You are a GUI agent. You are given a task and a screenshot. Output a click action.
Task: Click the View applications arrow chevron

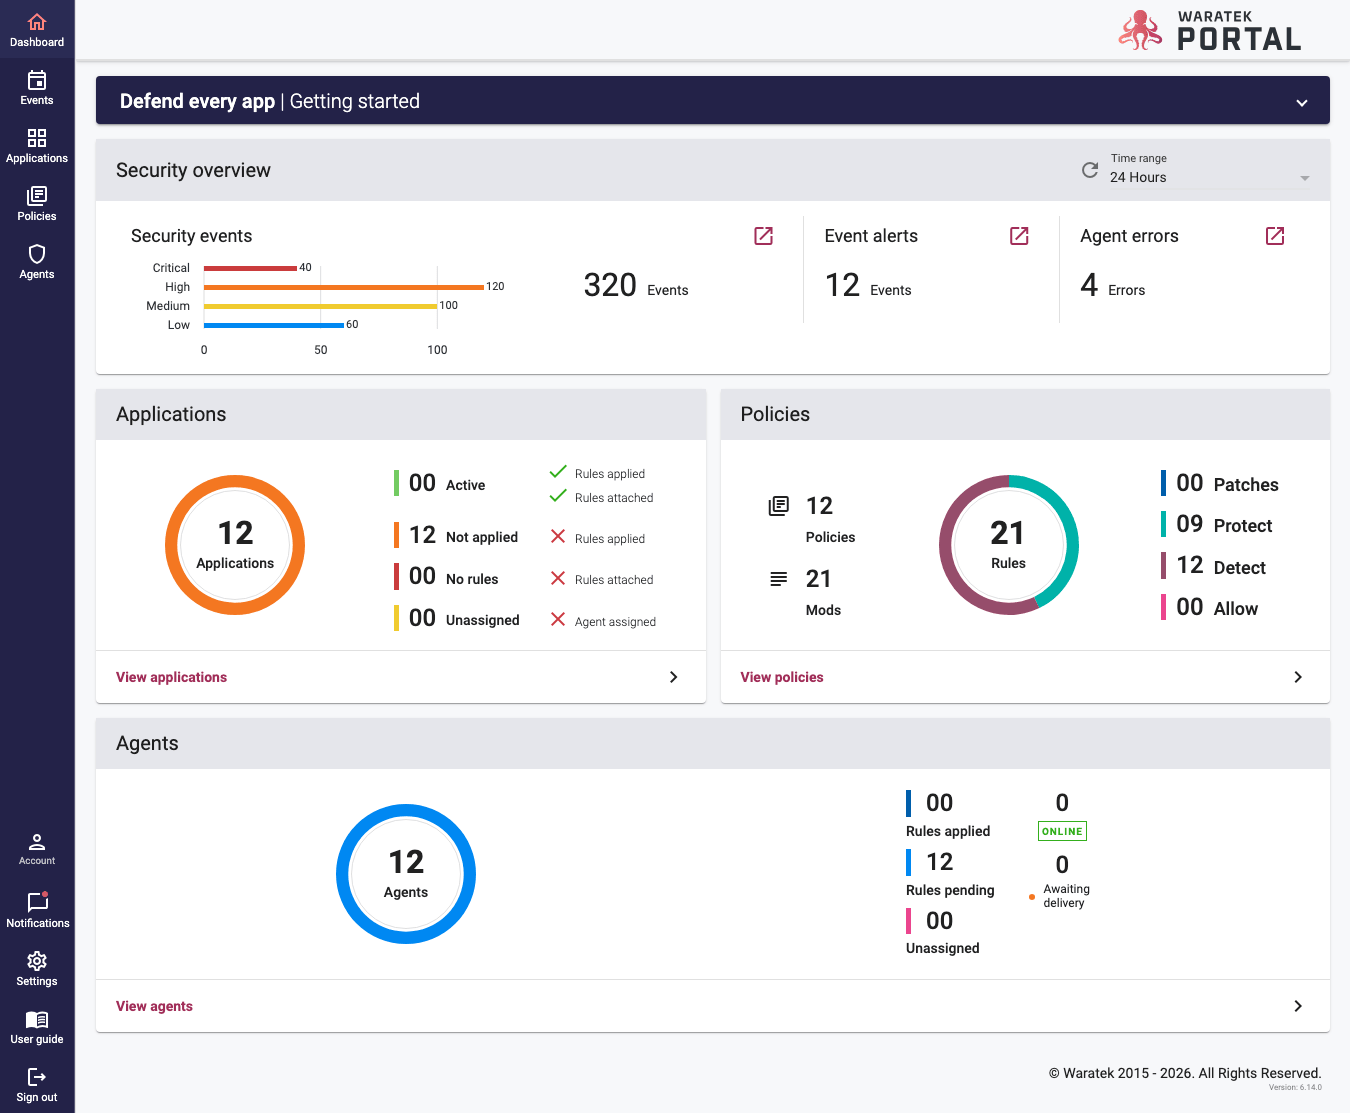[x=673, y=677]
